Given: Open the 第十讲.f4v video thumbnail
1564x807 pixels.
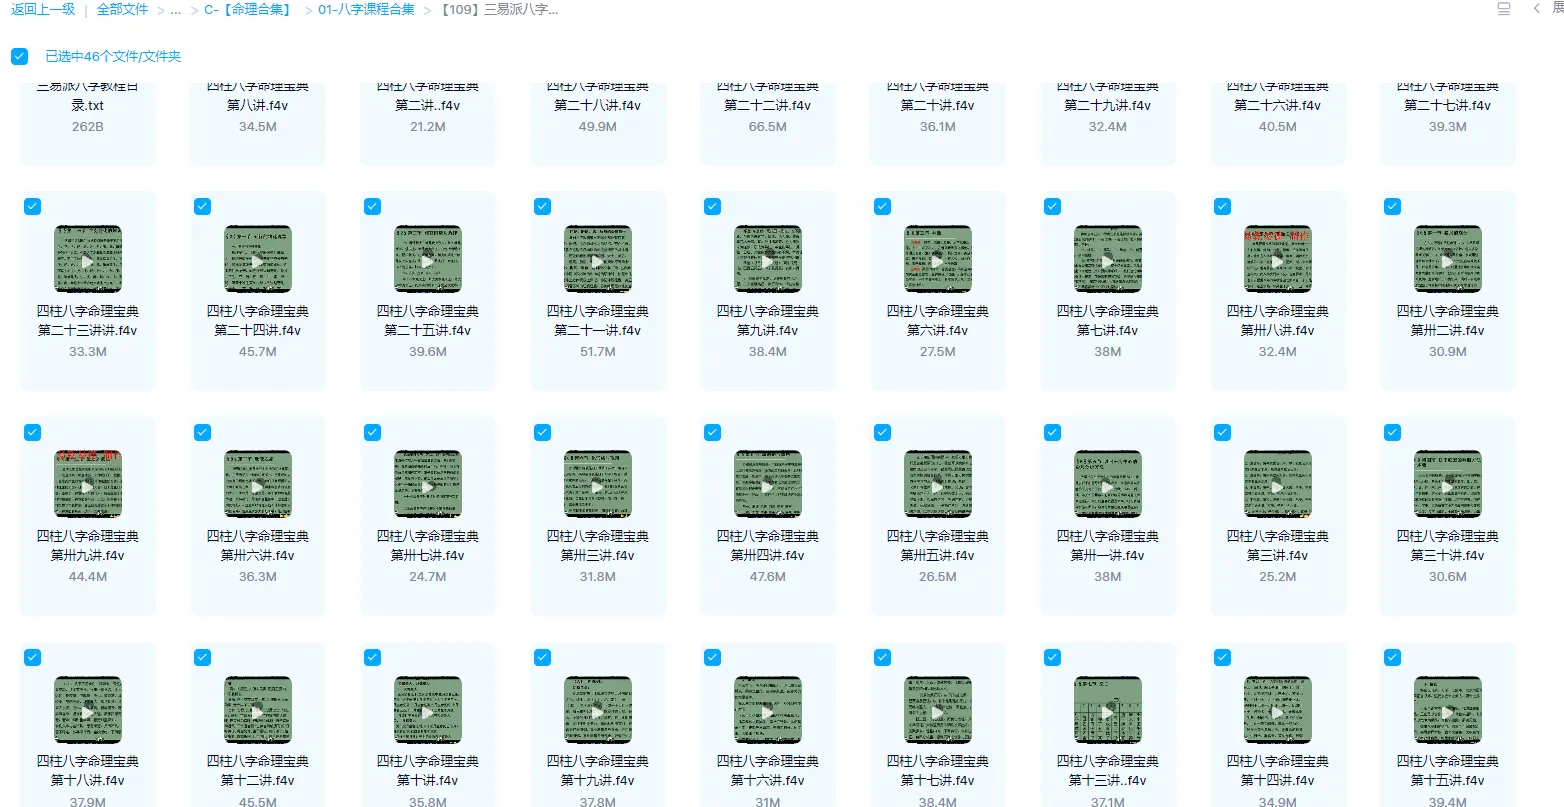Looking at the screenshot, I should pos(428,710).
